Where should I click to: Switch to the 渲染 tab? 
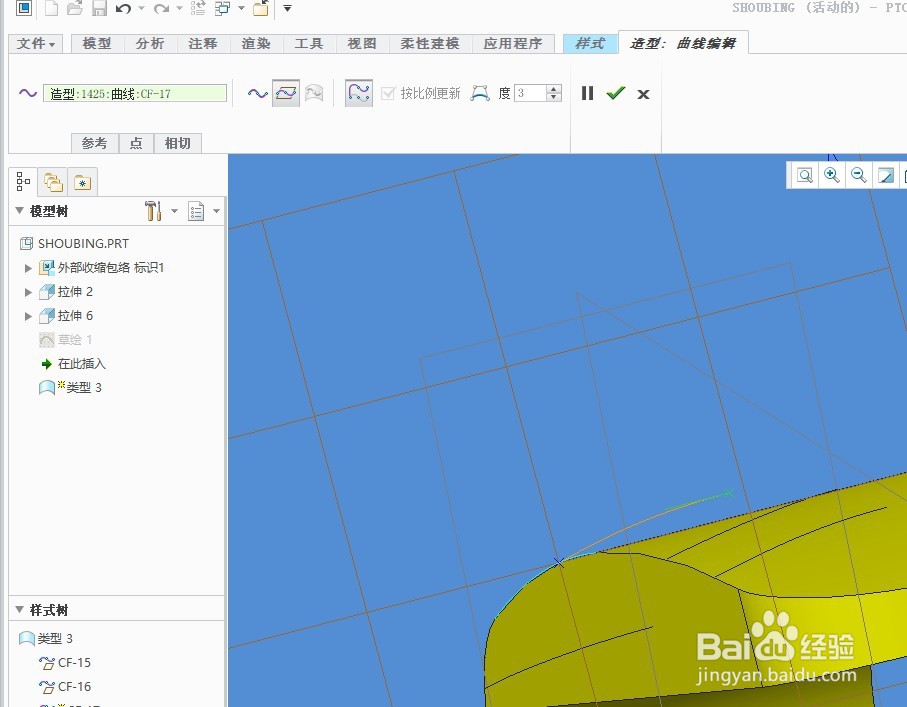[256, 43]
